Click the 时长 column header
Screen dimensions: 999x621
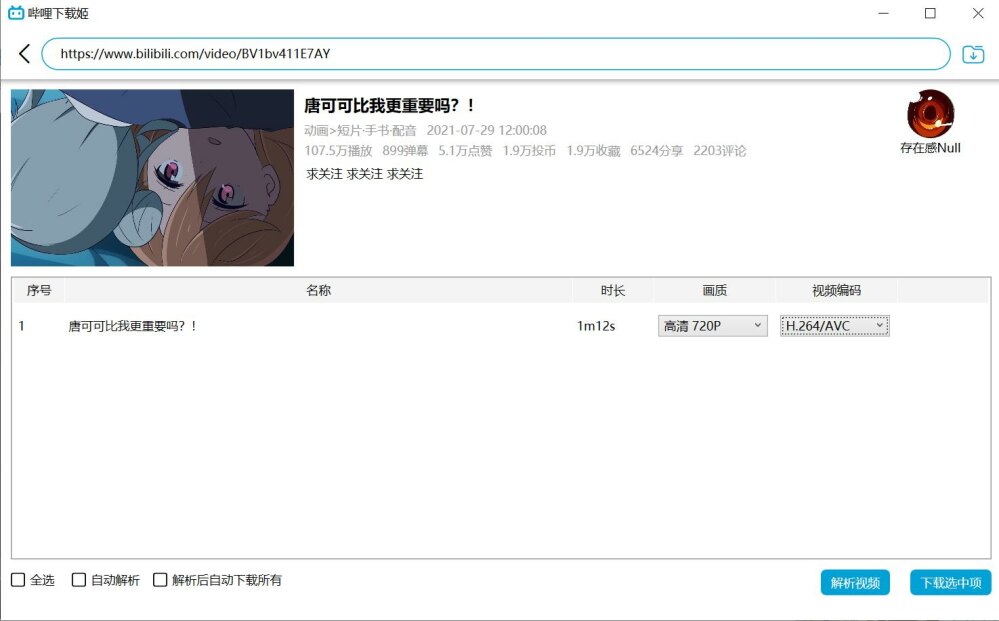click(x=612, y=290)
